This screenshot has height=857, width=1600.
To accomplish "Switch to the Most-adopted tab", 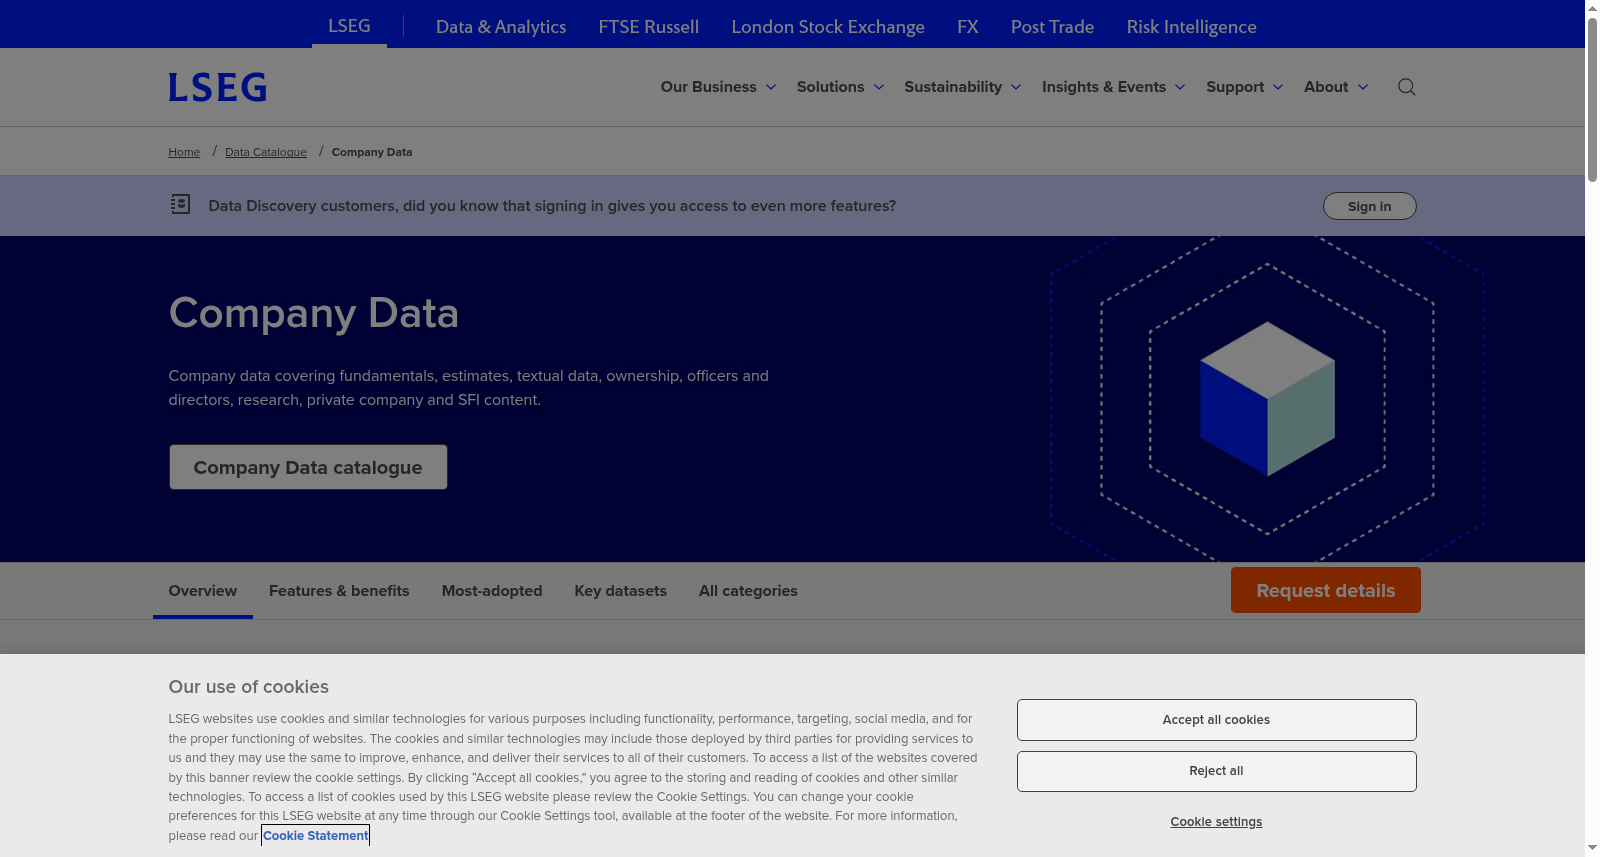I will click(492, 591).
